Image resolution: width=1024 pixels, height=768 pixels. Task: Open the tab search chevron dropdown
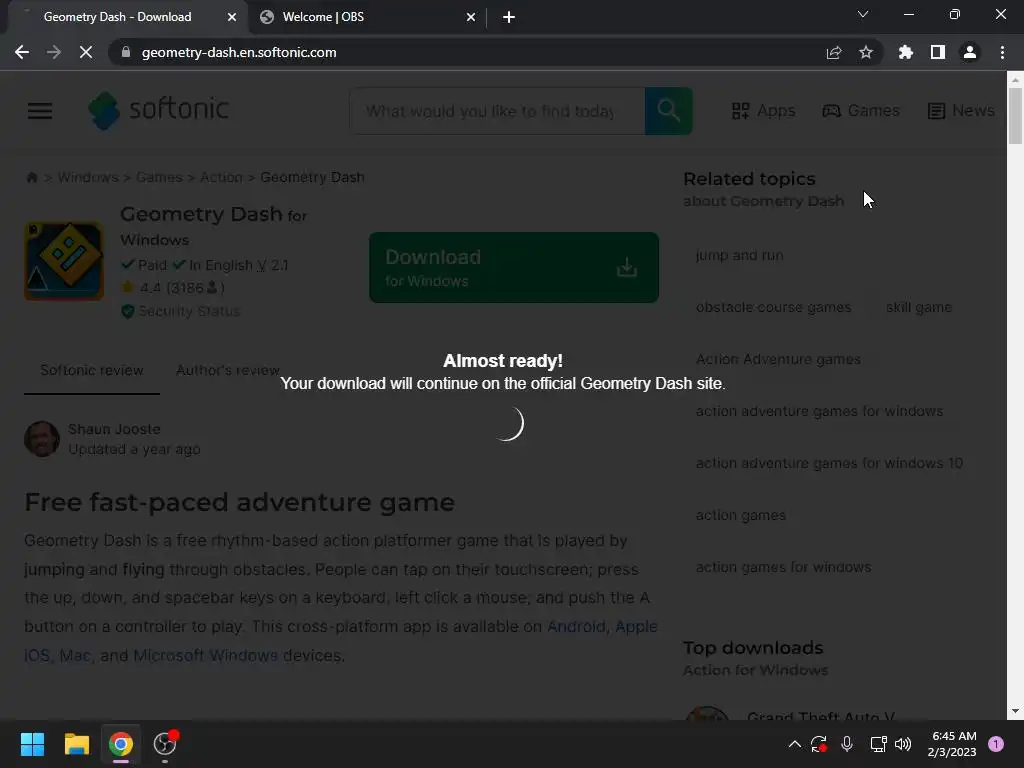(863, 14)
